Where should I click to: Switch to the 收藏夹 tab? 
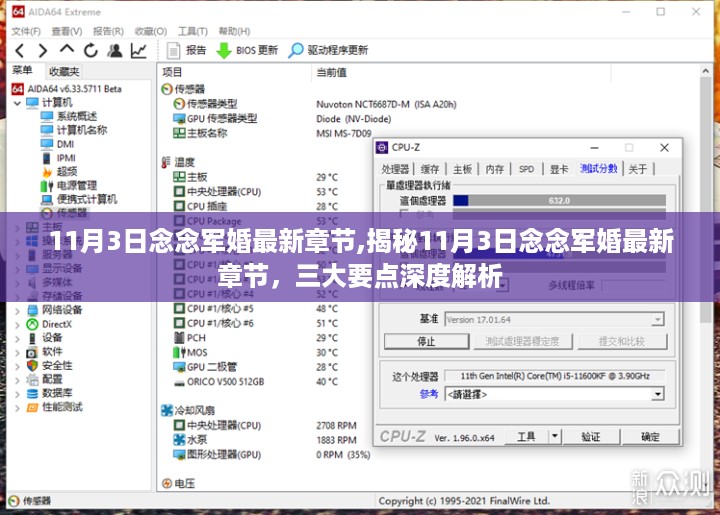64,72
